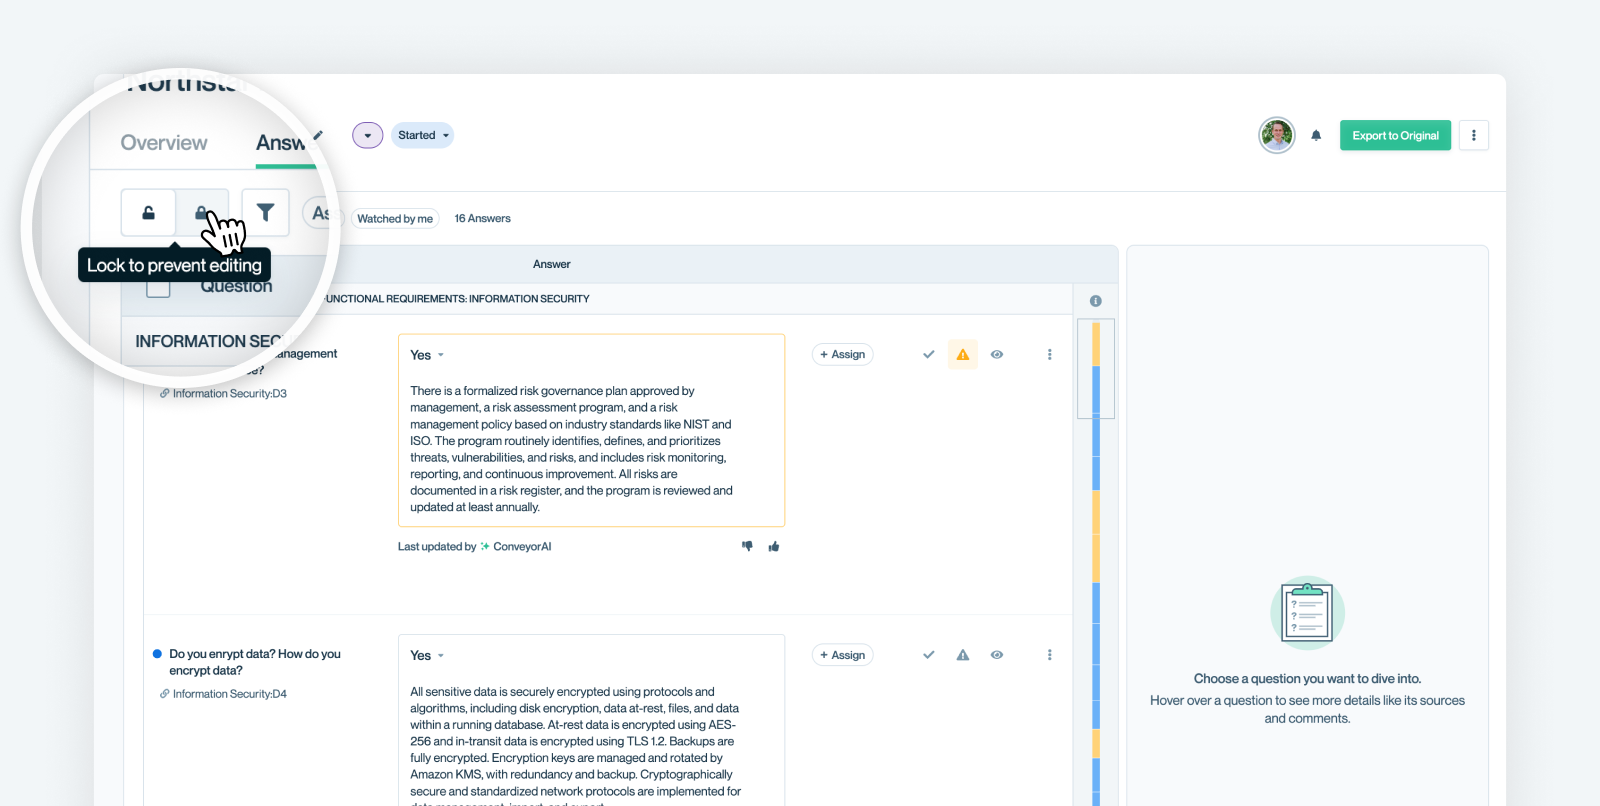Viewport: 1600px width, 806px height.
Task: Toggle watch eye on the encryption answer
Action: (997, 655)
